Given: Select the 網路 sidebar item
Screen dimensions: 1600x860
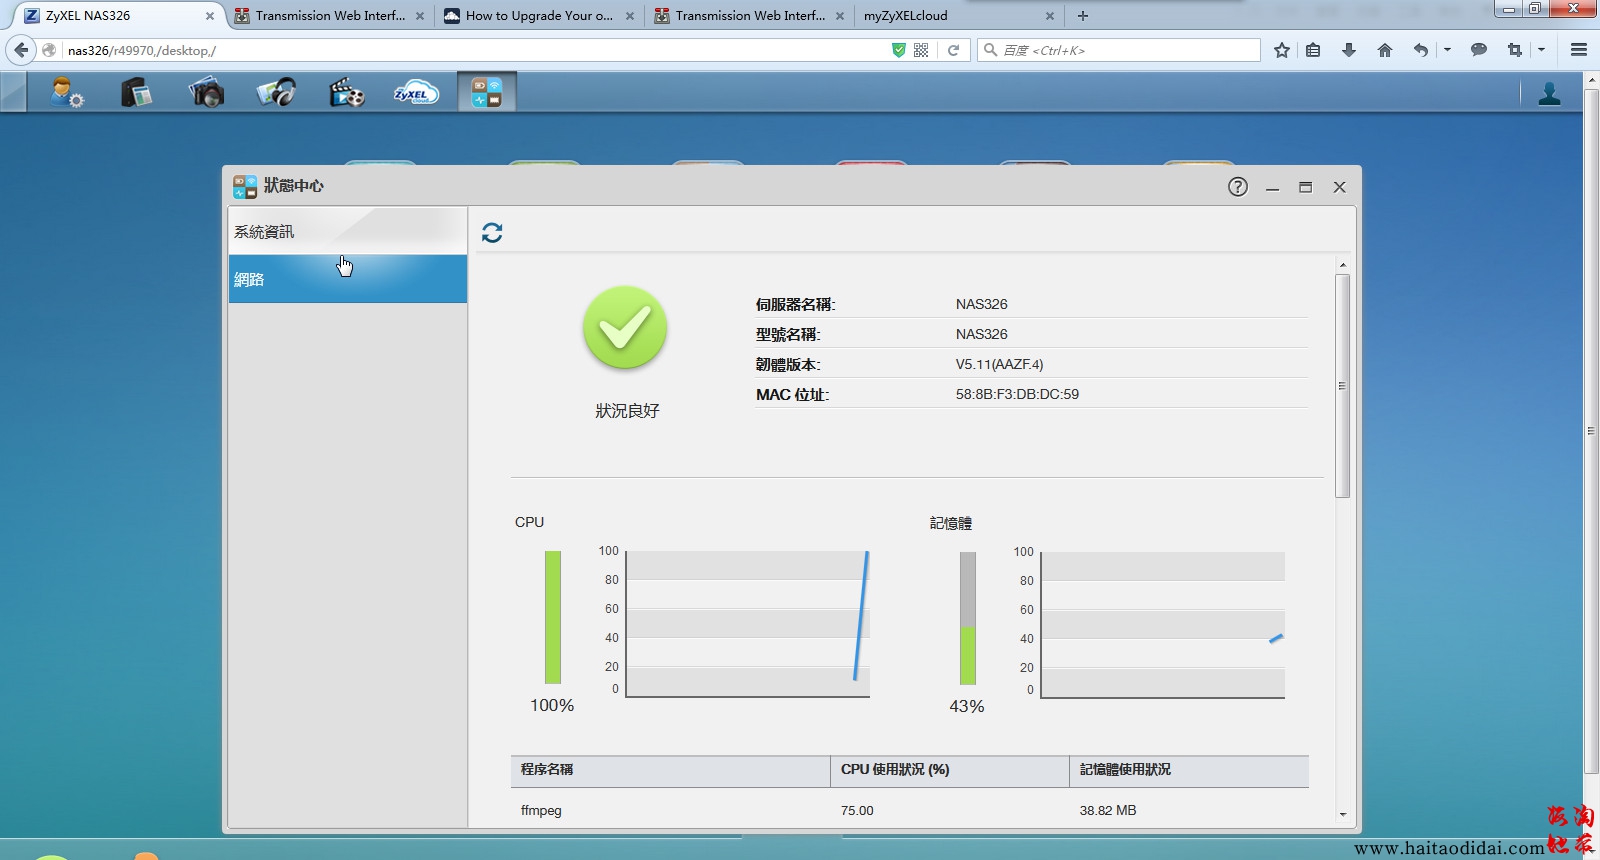Looking at the screenshot, I should [347, 280].
